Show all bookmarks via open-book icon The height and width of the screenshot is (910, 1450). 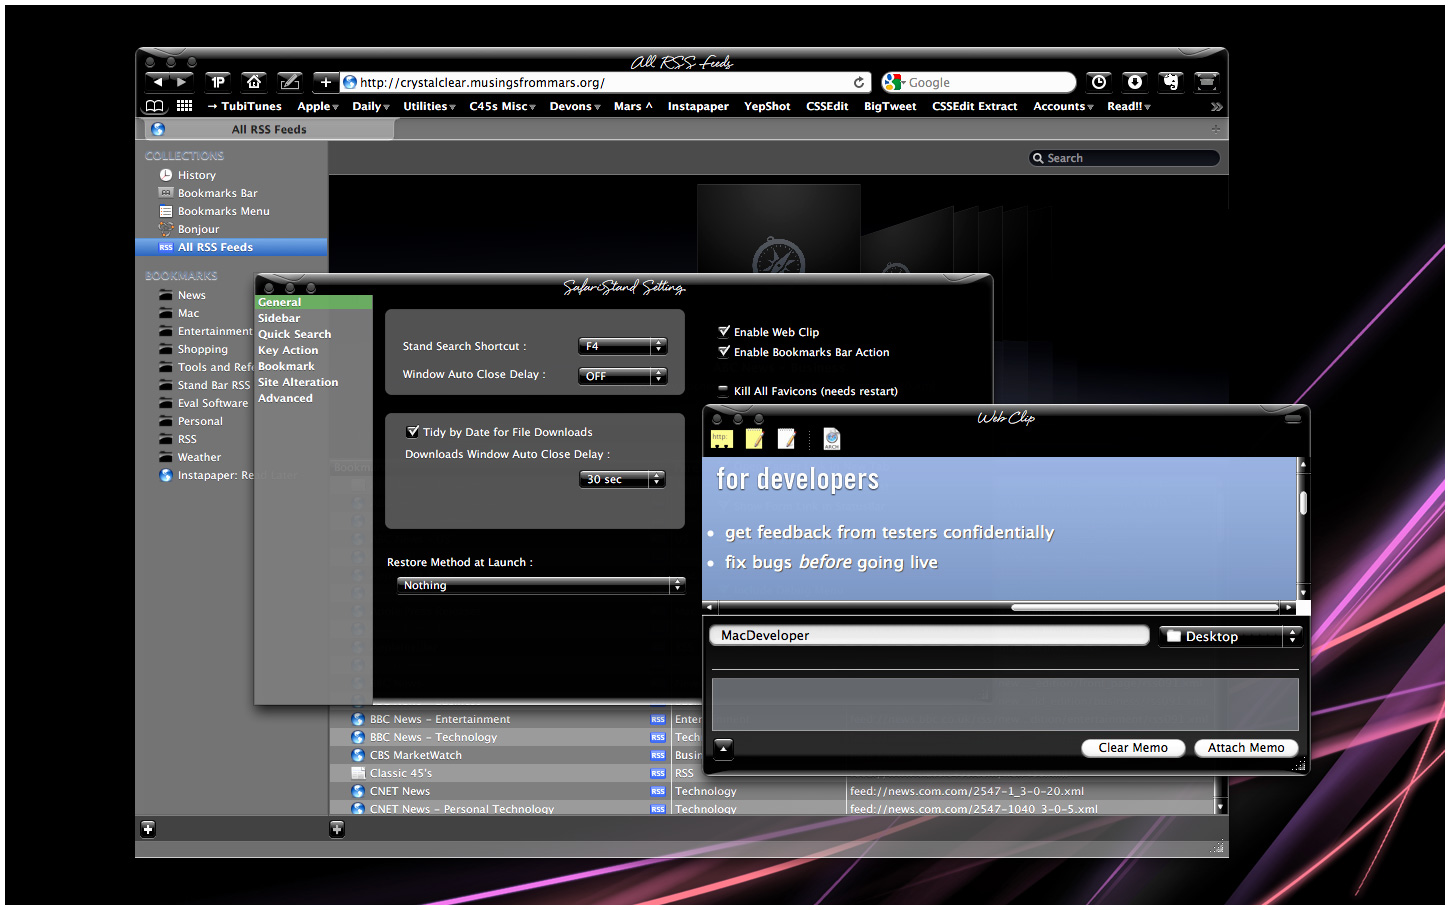click(154, 106)
